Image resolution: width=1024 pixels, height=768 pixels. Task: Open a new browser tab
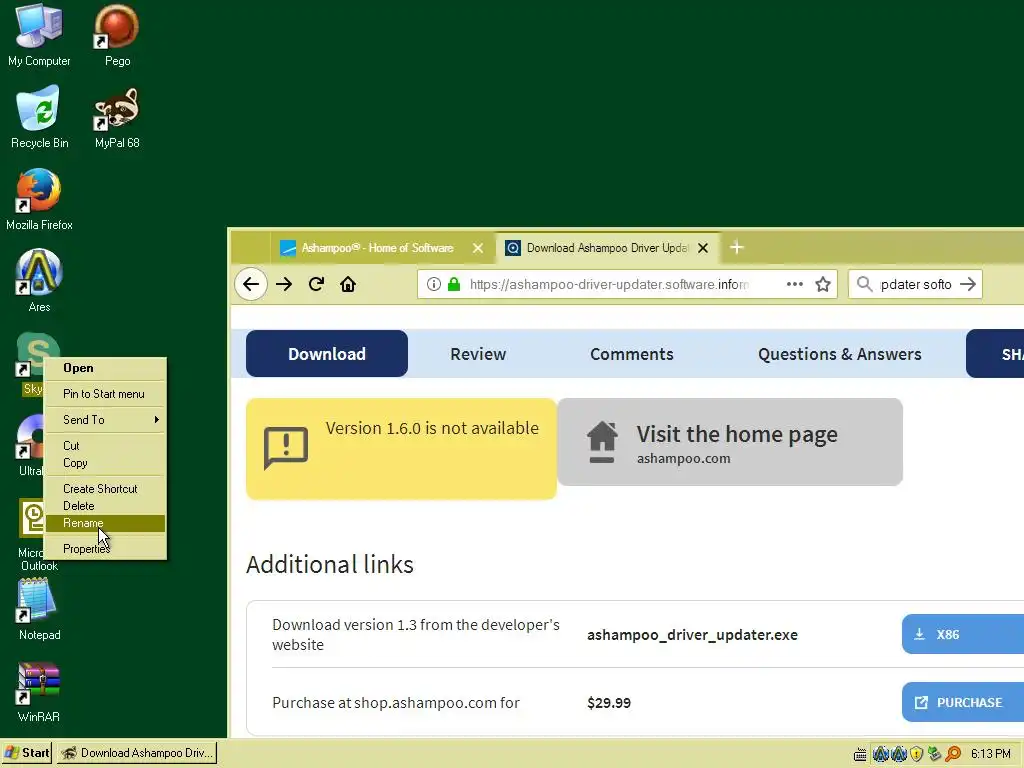tap(737, 248)
